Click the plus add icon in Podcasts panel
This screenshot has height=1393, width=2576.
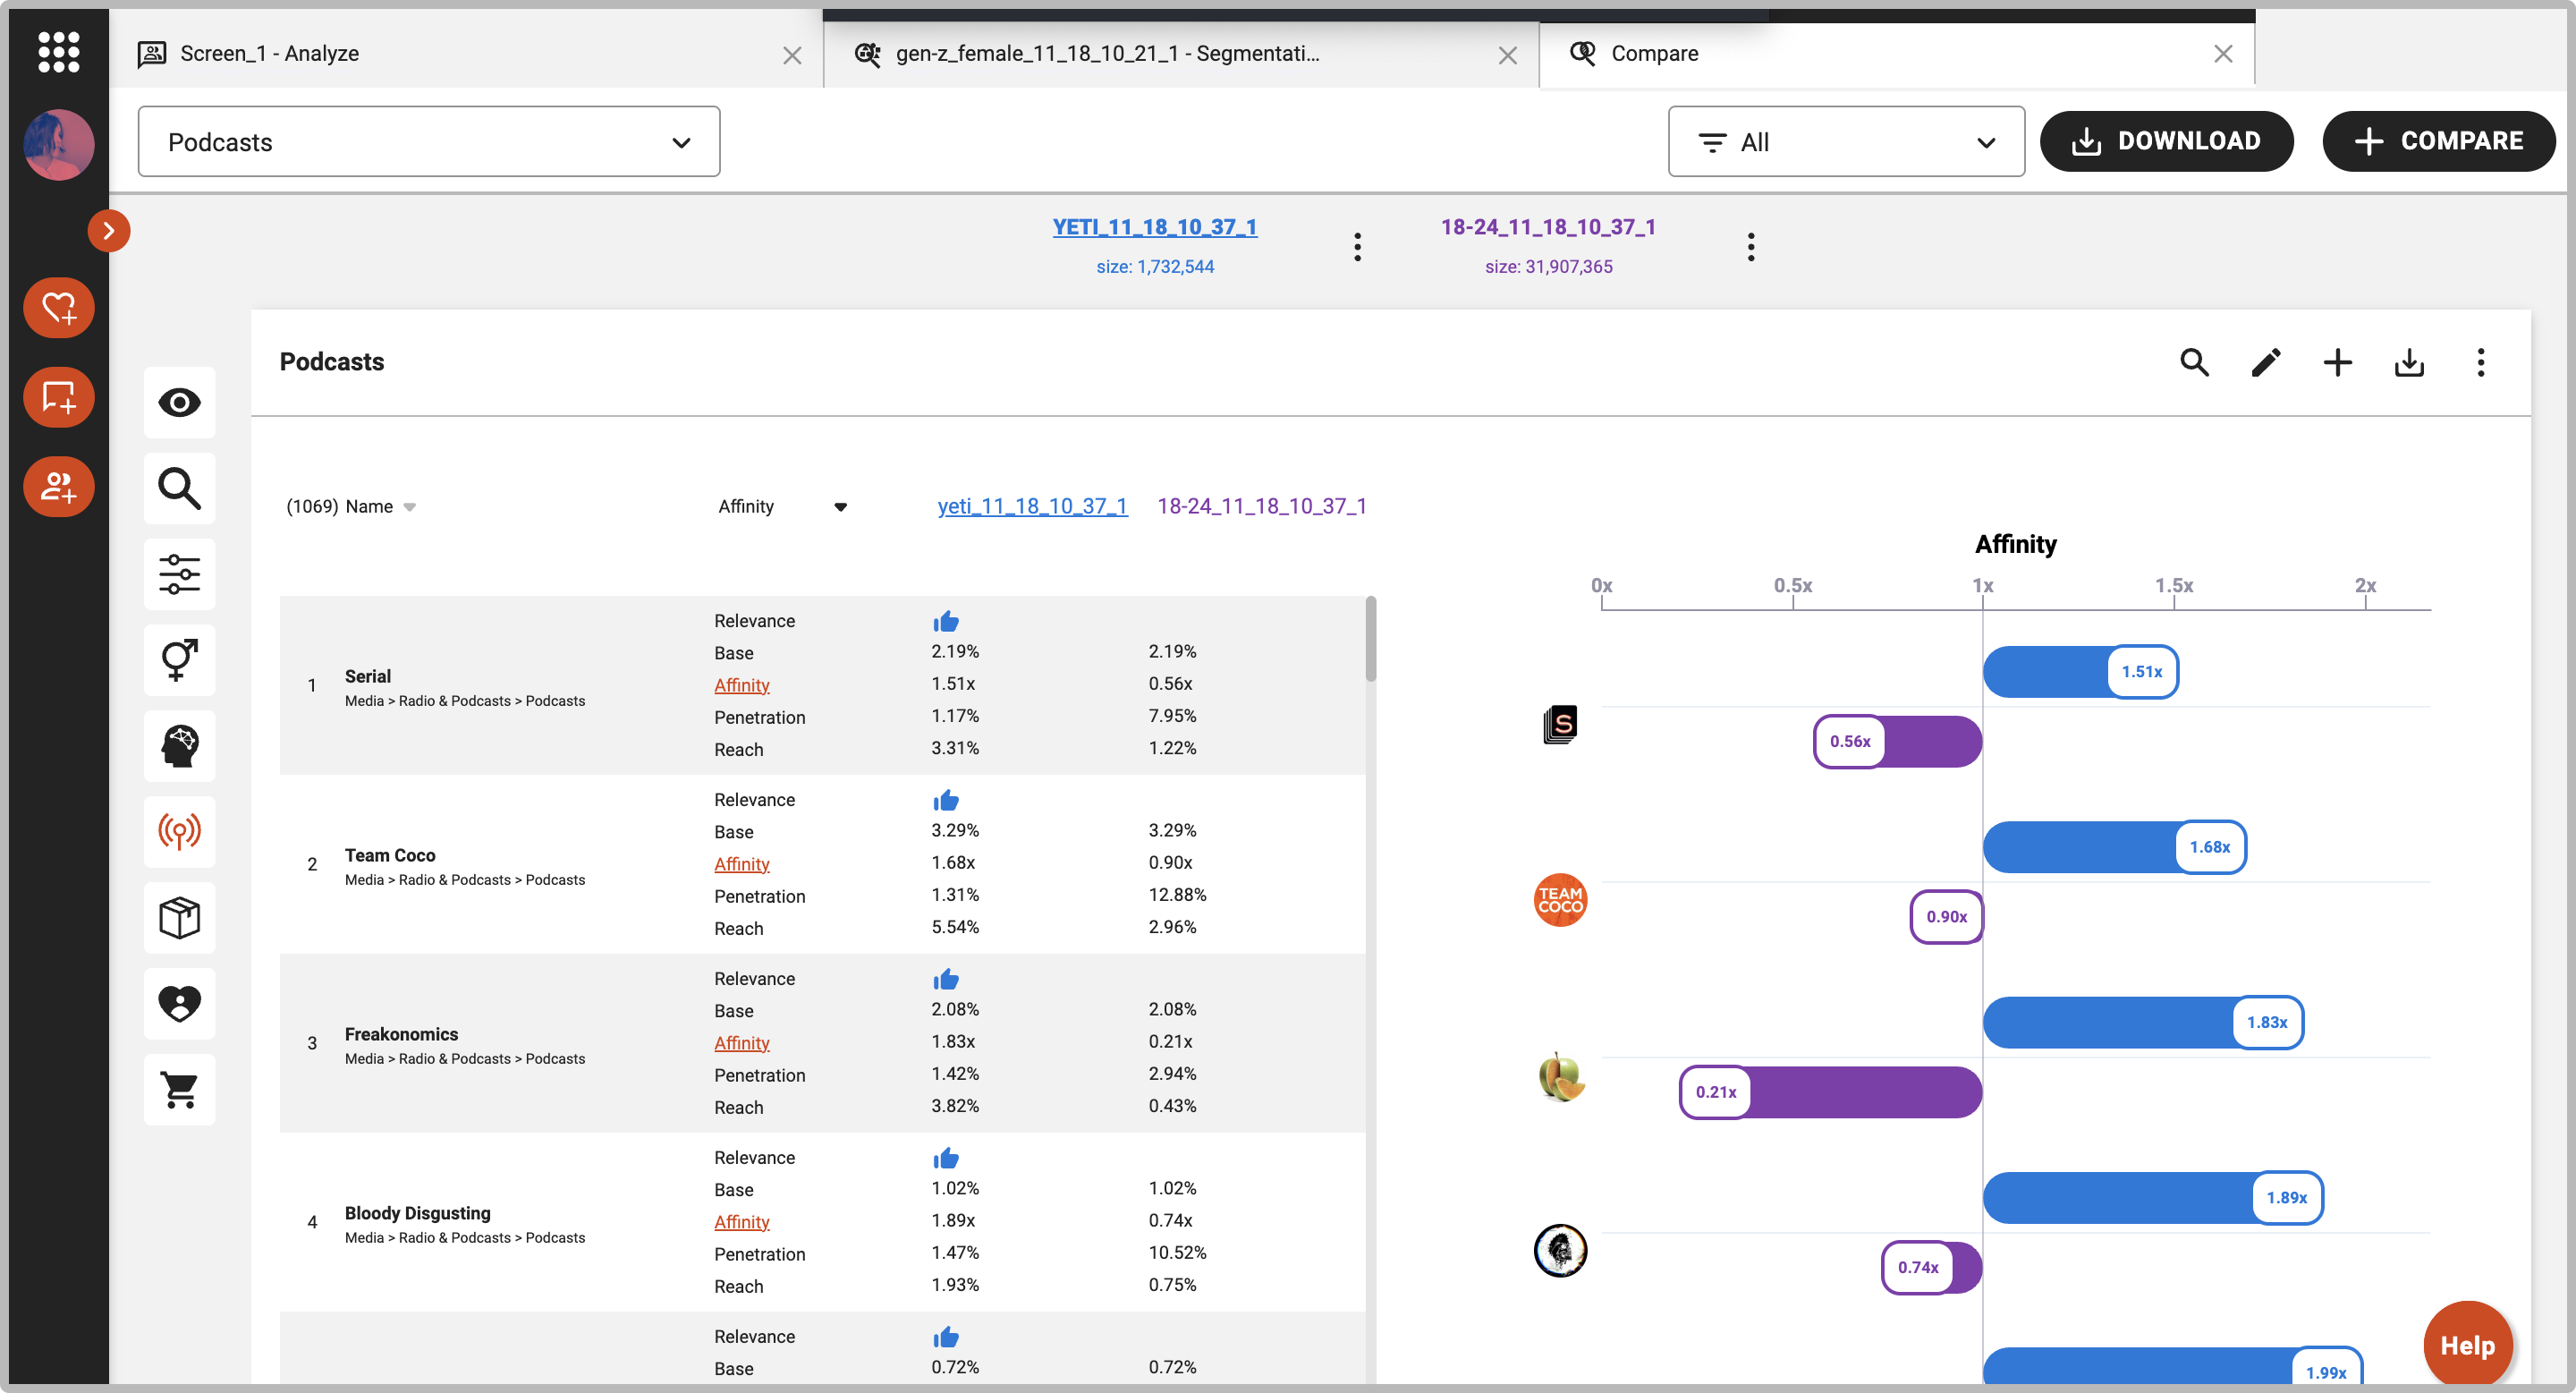pos(2337,362)
